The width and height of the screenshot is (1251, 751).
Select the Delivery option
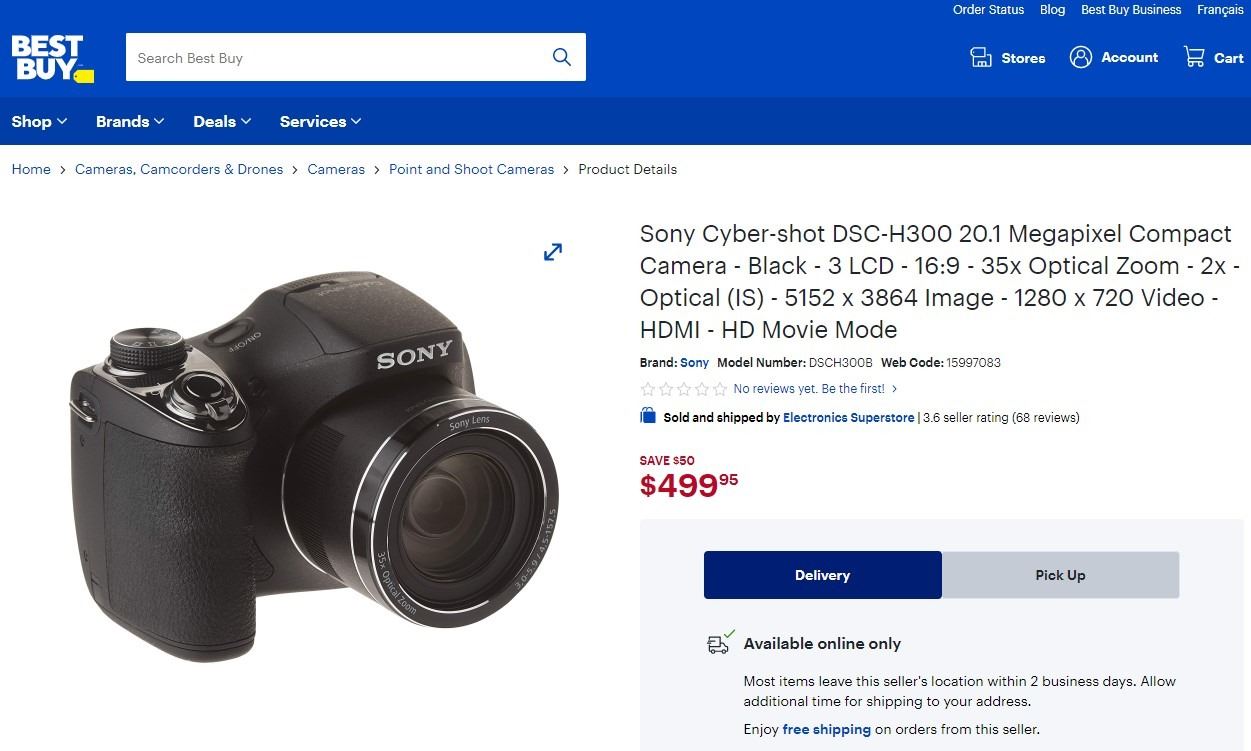point(822,575)
